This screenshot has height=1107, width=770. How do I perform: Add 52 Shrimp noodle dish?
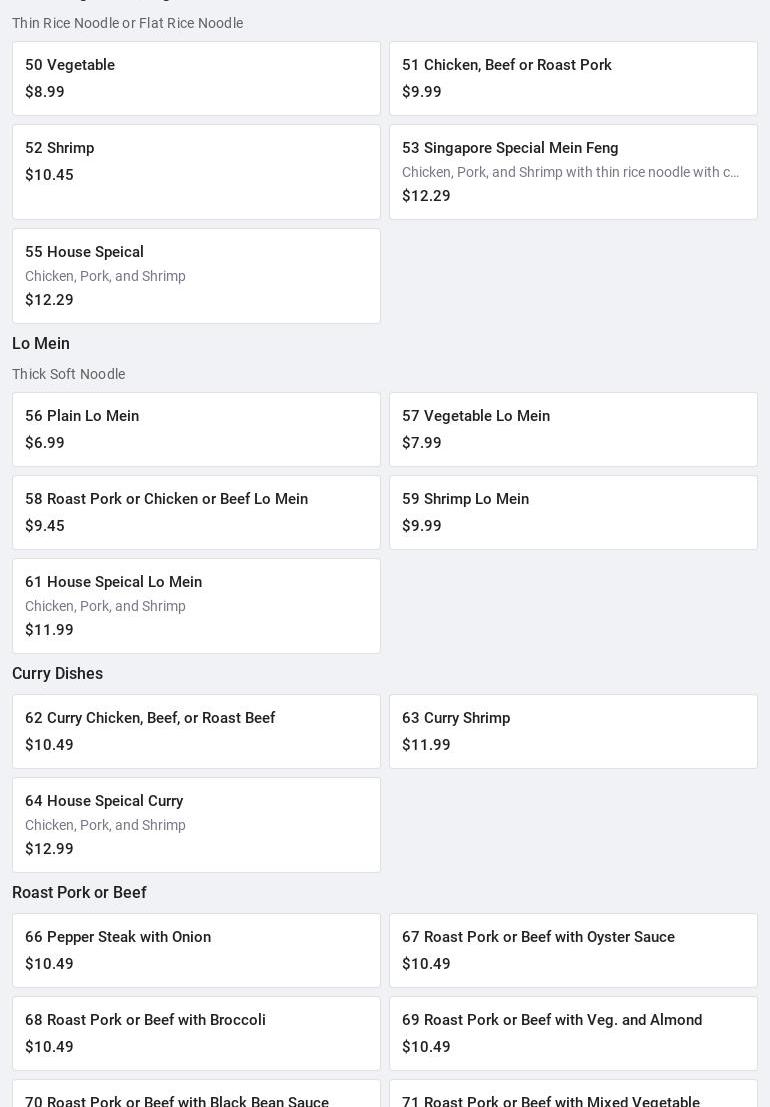point(196,171)
